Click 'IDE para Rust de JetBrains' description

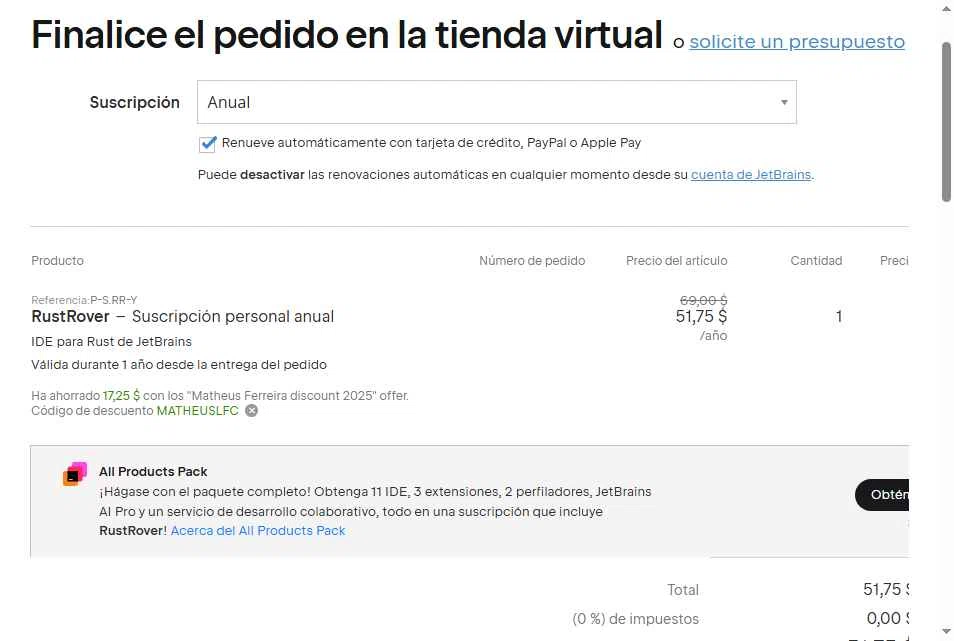[x=111, y=342]
